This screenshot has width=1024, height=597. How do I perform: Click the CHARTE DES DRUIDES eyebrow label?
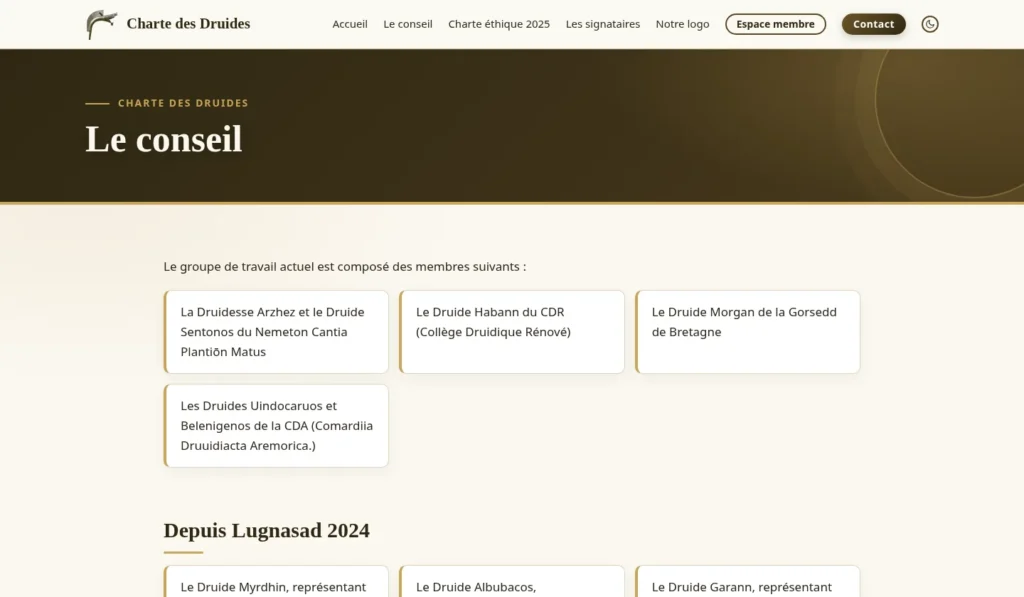(x=183, y=103)
